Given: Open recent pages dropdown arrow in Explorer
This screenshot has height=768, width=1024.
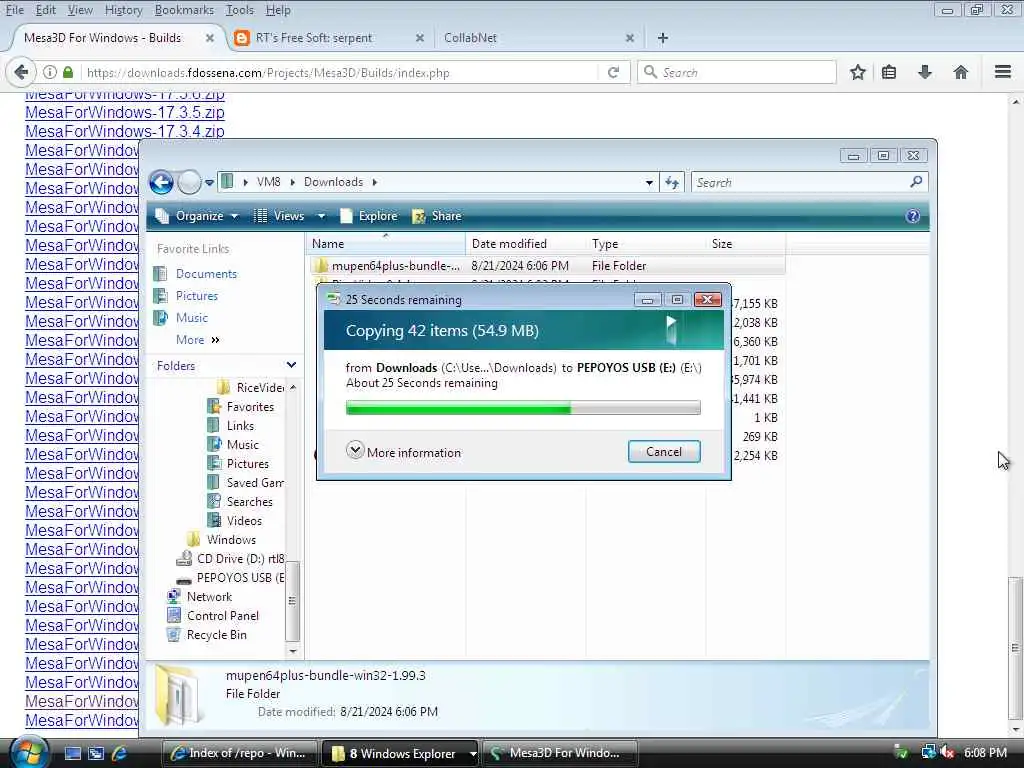Looking at the screenshot, I should 209,183.
